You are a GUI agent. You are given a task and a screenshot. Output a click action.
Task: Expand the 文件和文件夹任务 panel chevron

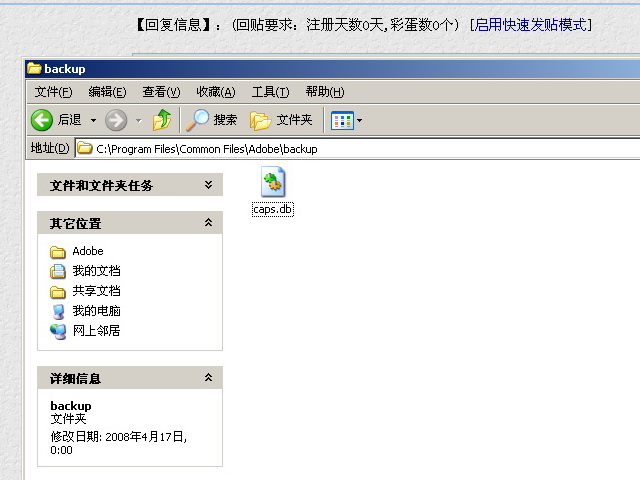209,185
